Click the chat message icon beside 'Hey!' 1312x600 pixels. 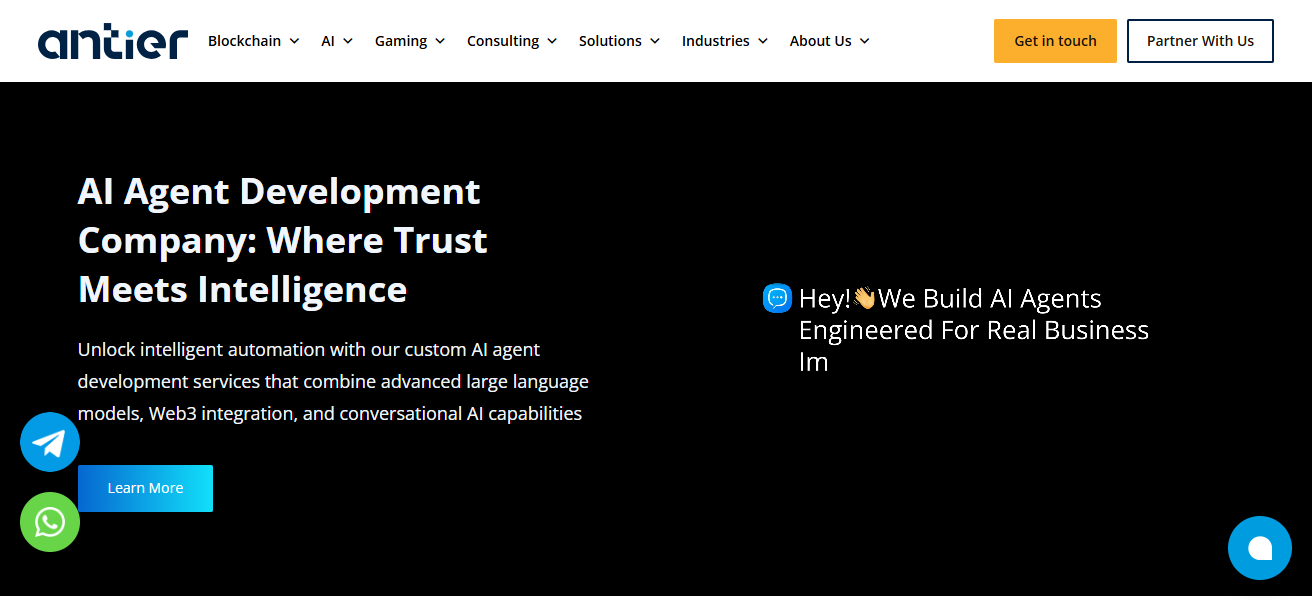pos(777,298)
